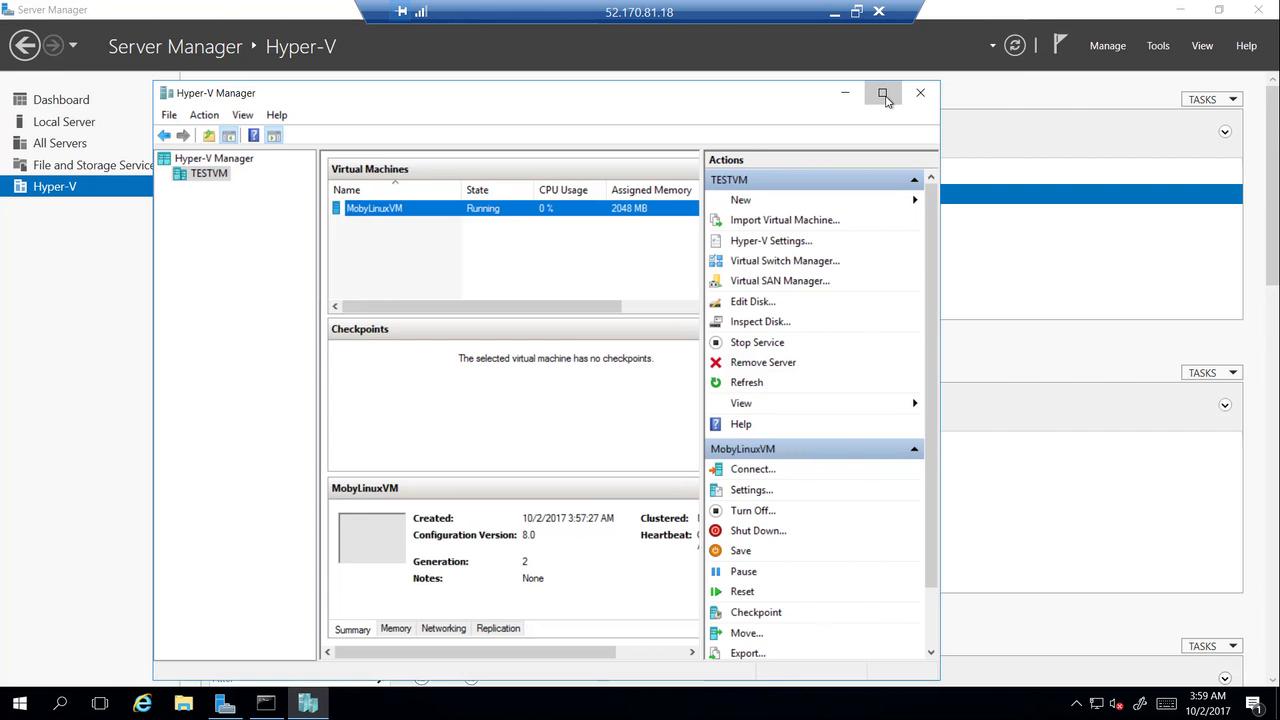
Task: Open the Action menu in Hyper-V Manager
Action: point(204,115)
